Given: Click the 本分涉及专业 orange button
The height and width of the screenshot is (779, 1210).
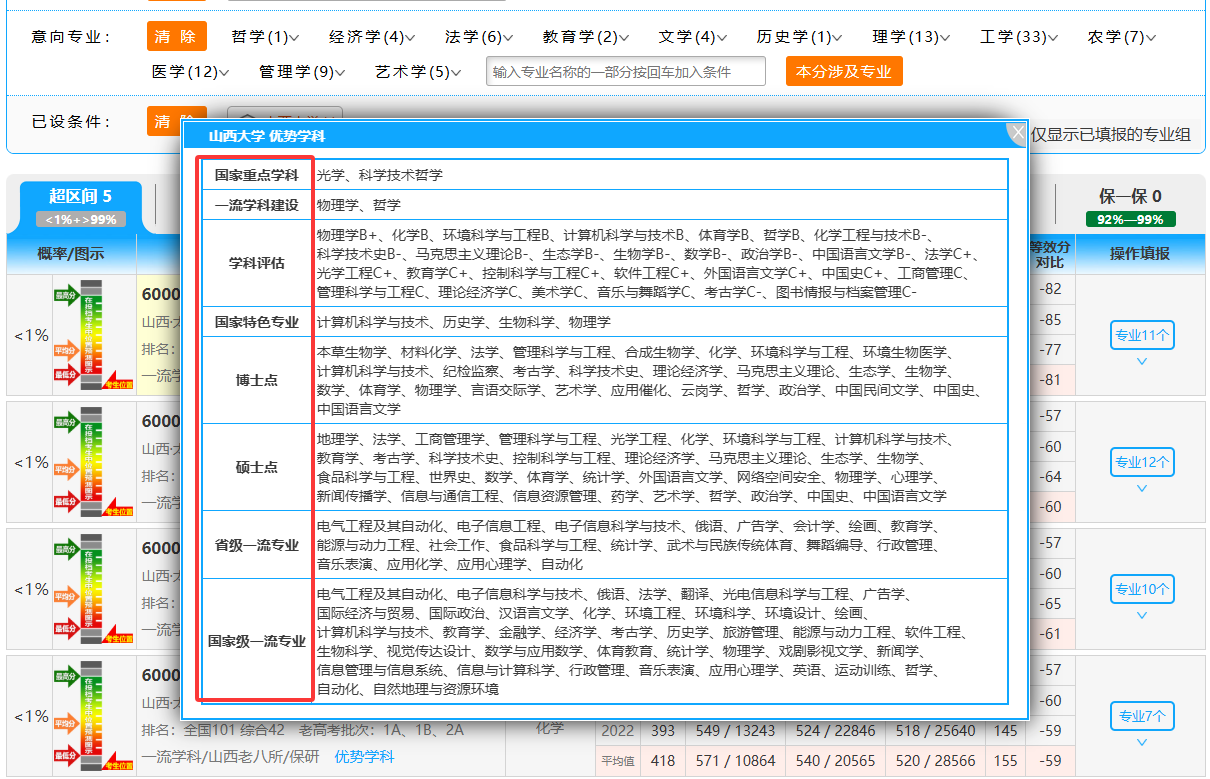Looking at the screenshot, I should point(843,71).
